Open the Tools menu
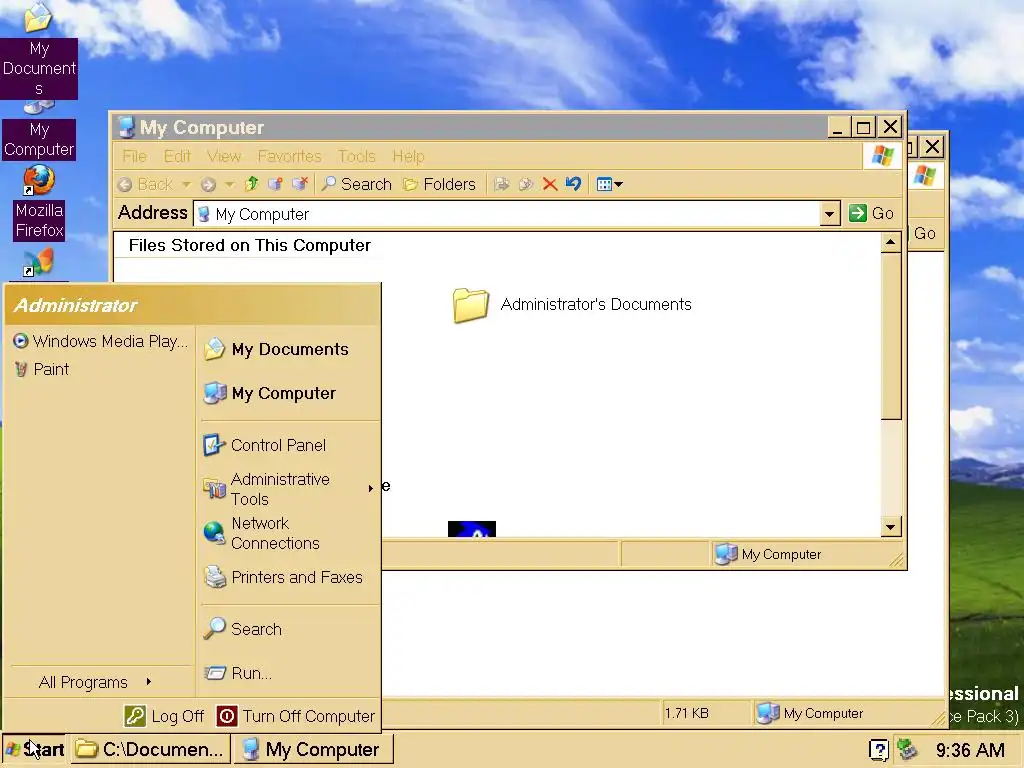Image resolution: width=1024 pixels, height=768 pixels. point(357,156)
